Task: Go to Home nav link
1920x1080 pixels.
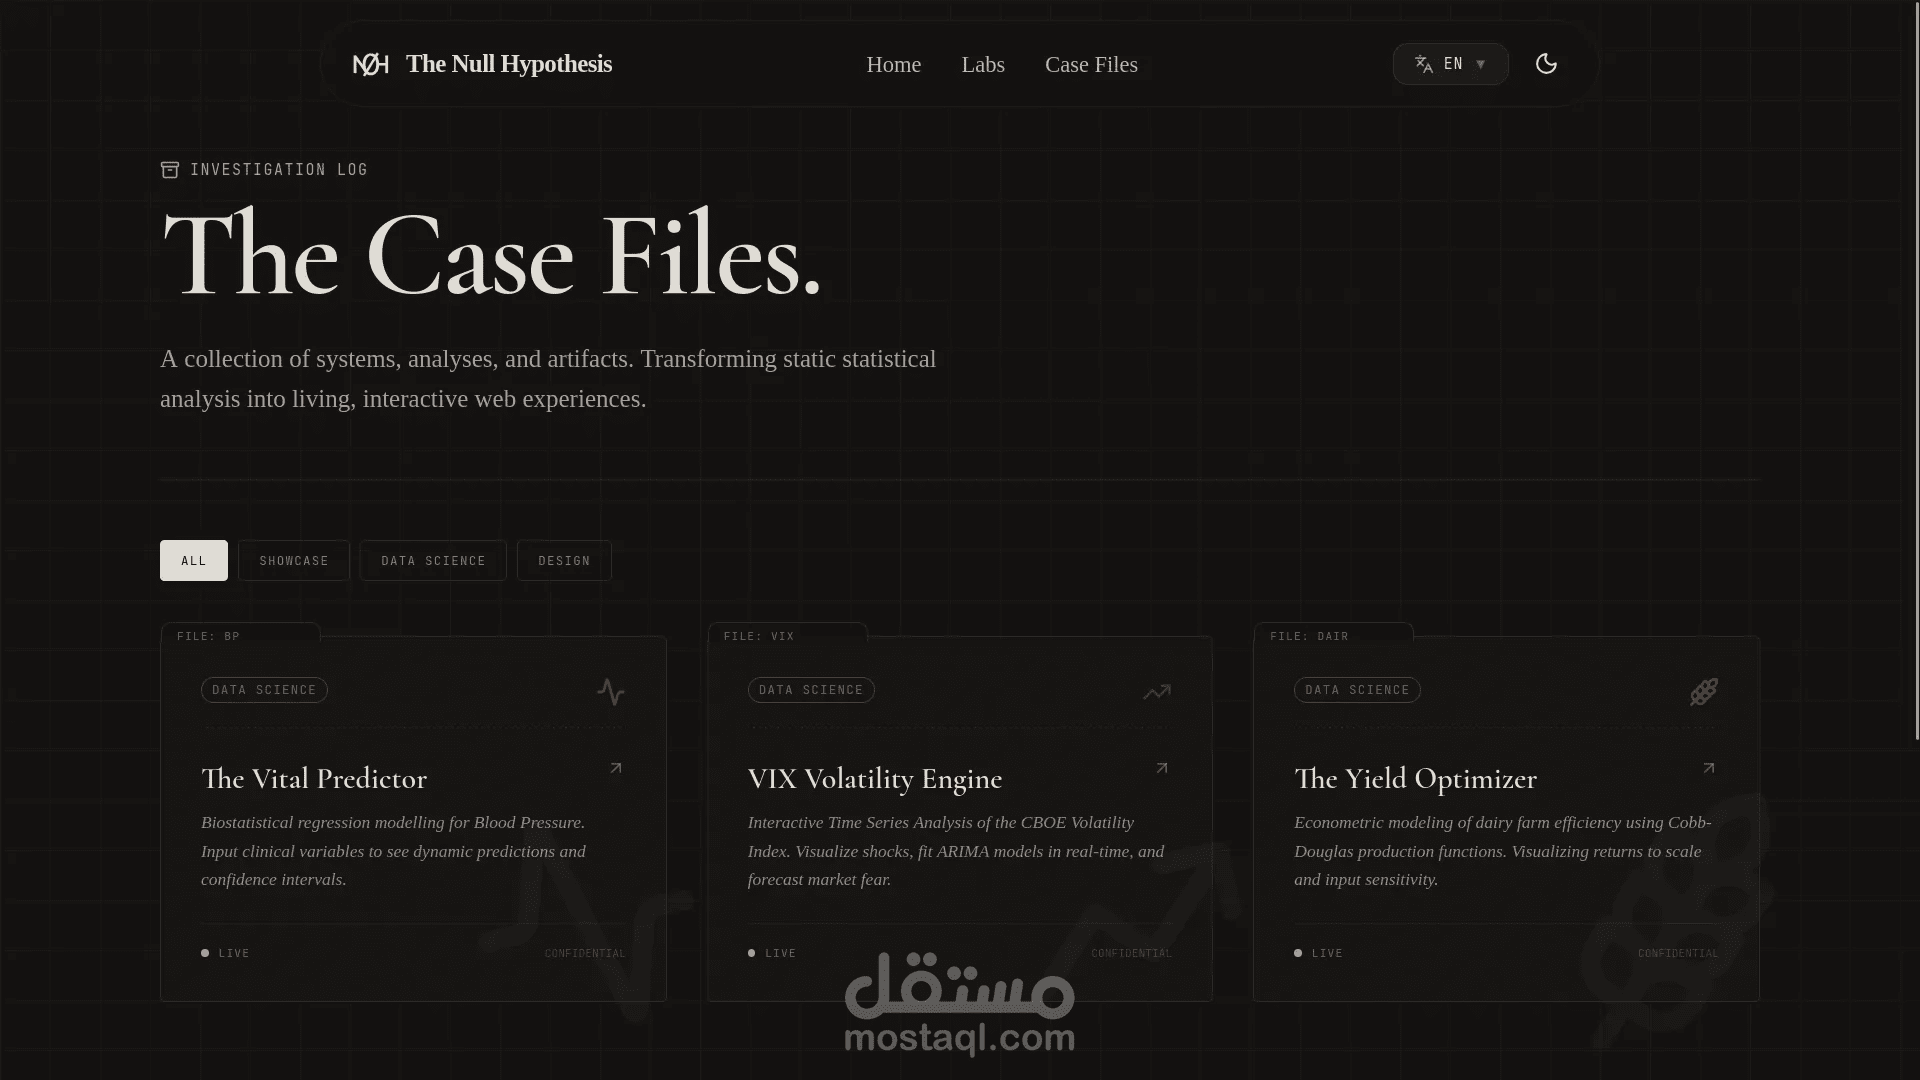Action: pos(893,65)
